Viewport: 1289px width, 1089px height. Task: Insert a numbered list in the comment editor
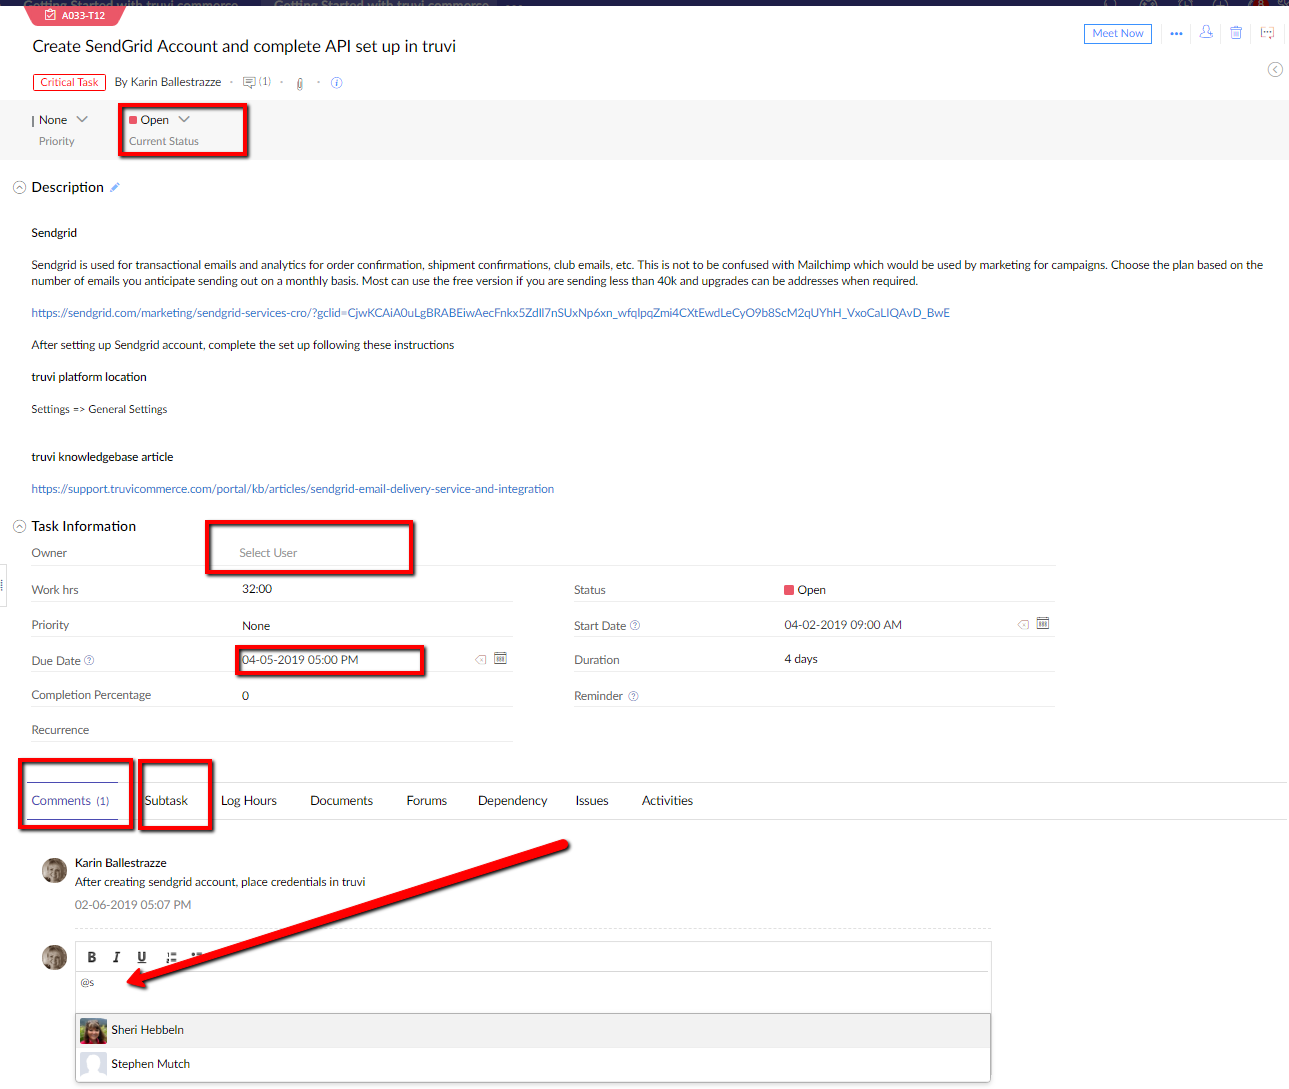click(171, 957)
